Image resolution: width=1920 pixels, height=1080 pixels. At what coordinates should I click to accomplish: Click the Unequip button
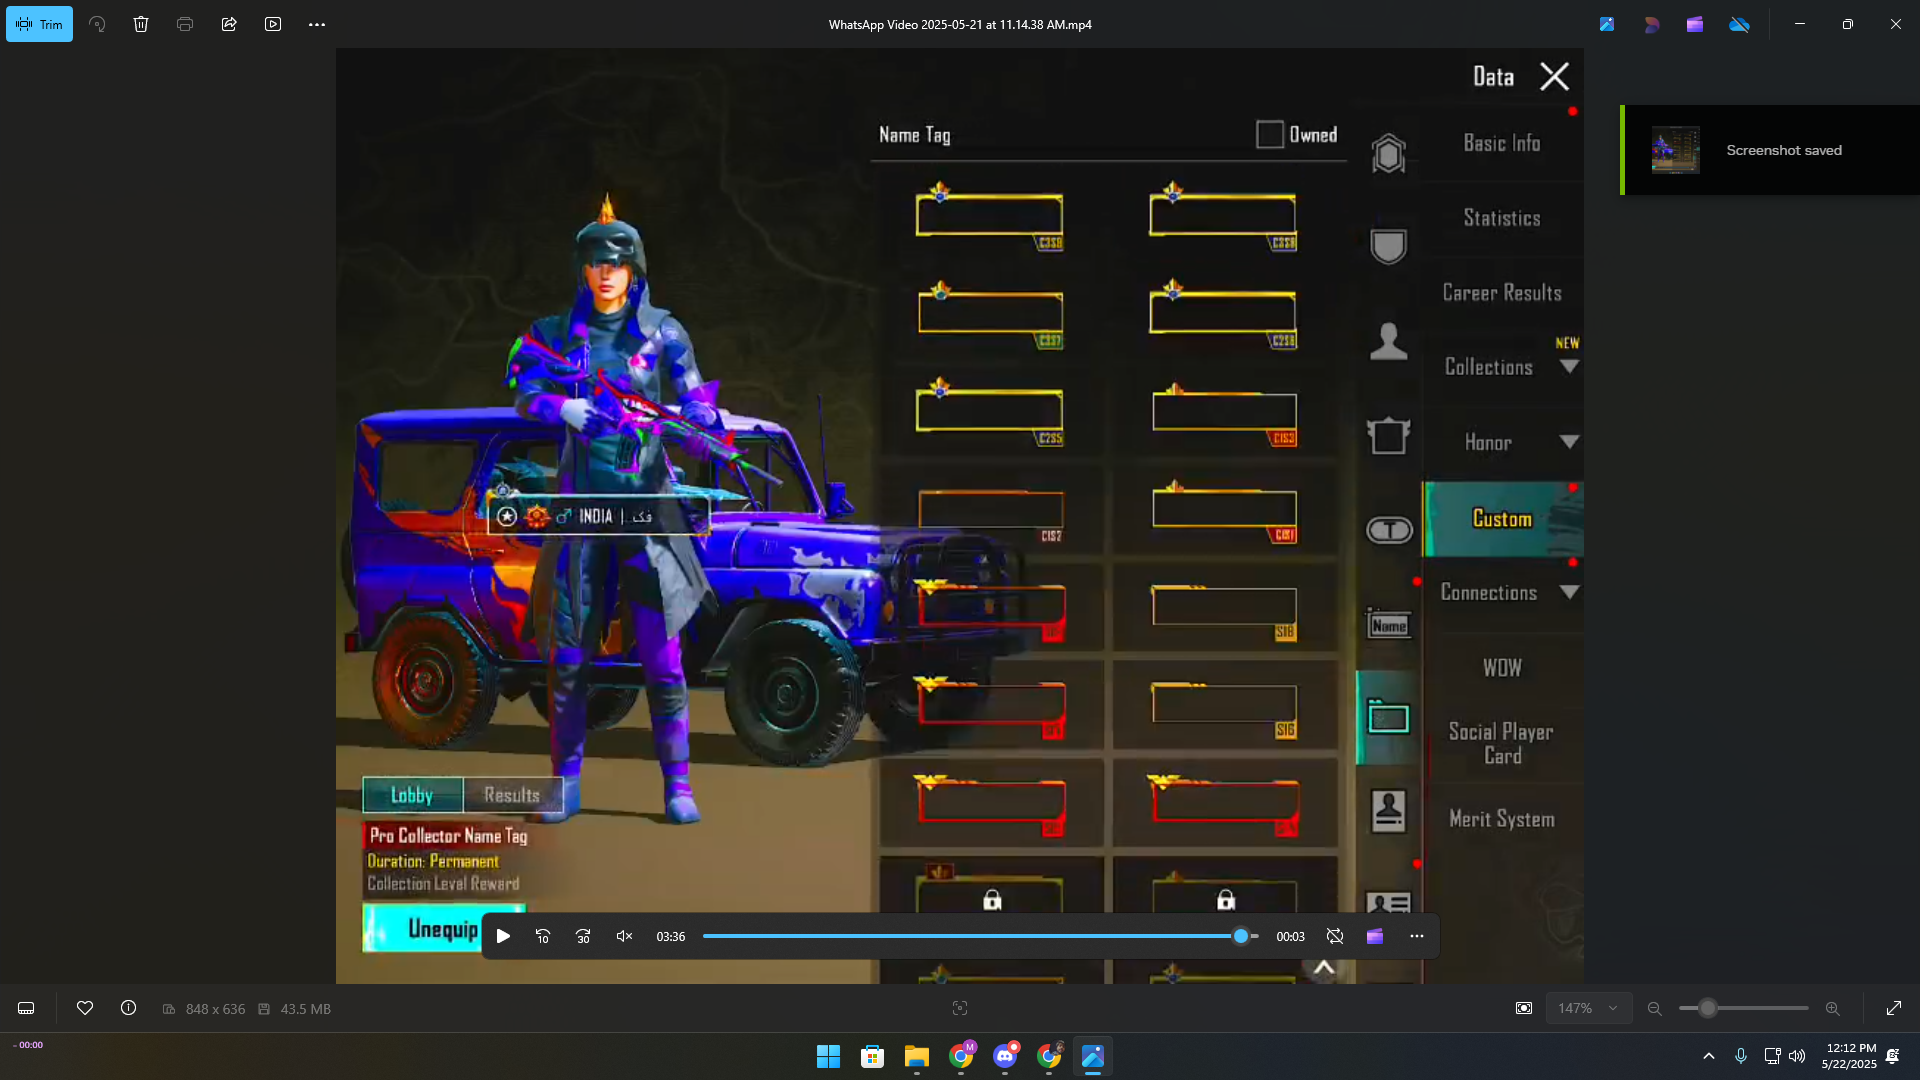coord(443,929)
